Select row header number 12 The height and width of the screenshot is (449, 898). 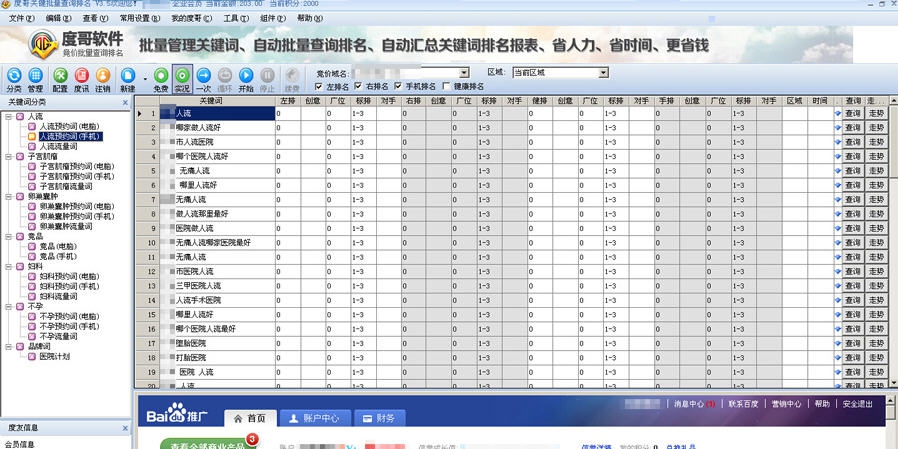point(148,271)
